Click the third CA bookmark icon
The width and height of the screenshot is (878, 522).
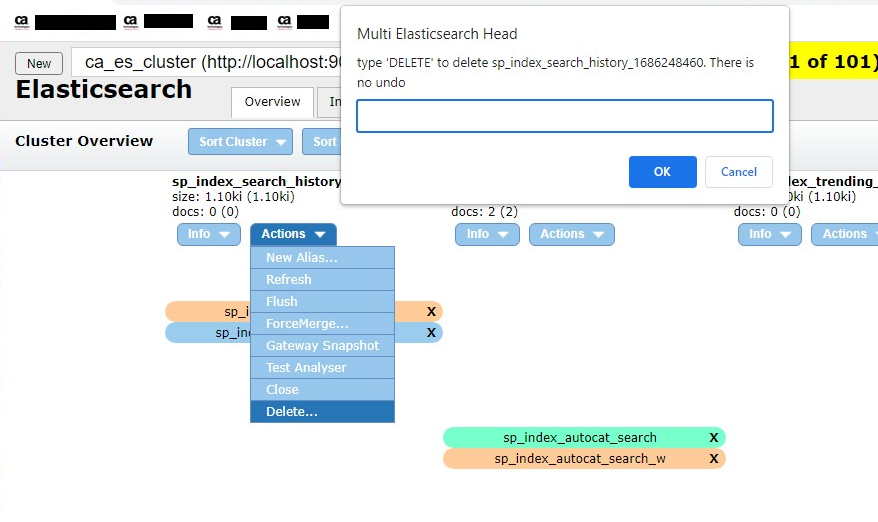214,22
